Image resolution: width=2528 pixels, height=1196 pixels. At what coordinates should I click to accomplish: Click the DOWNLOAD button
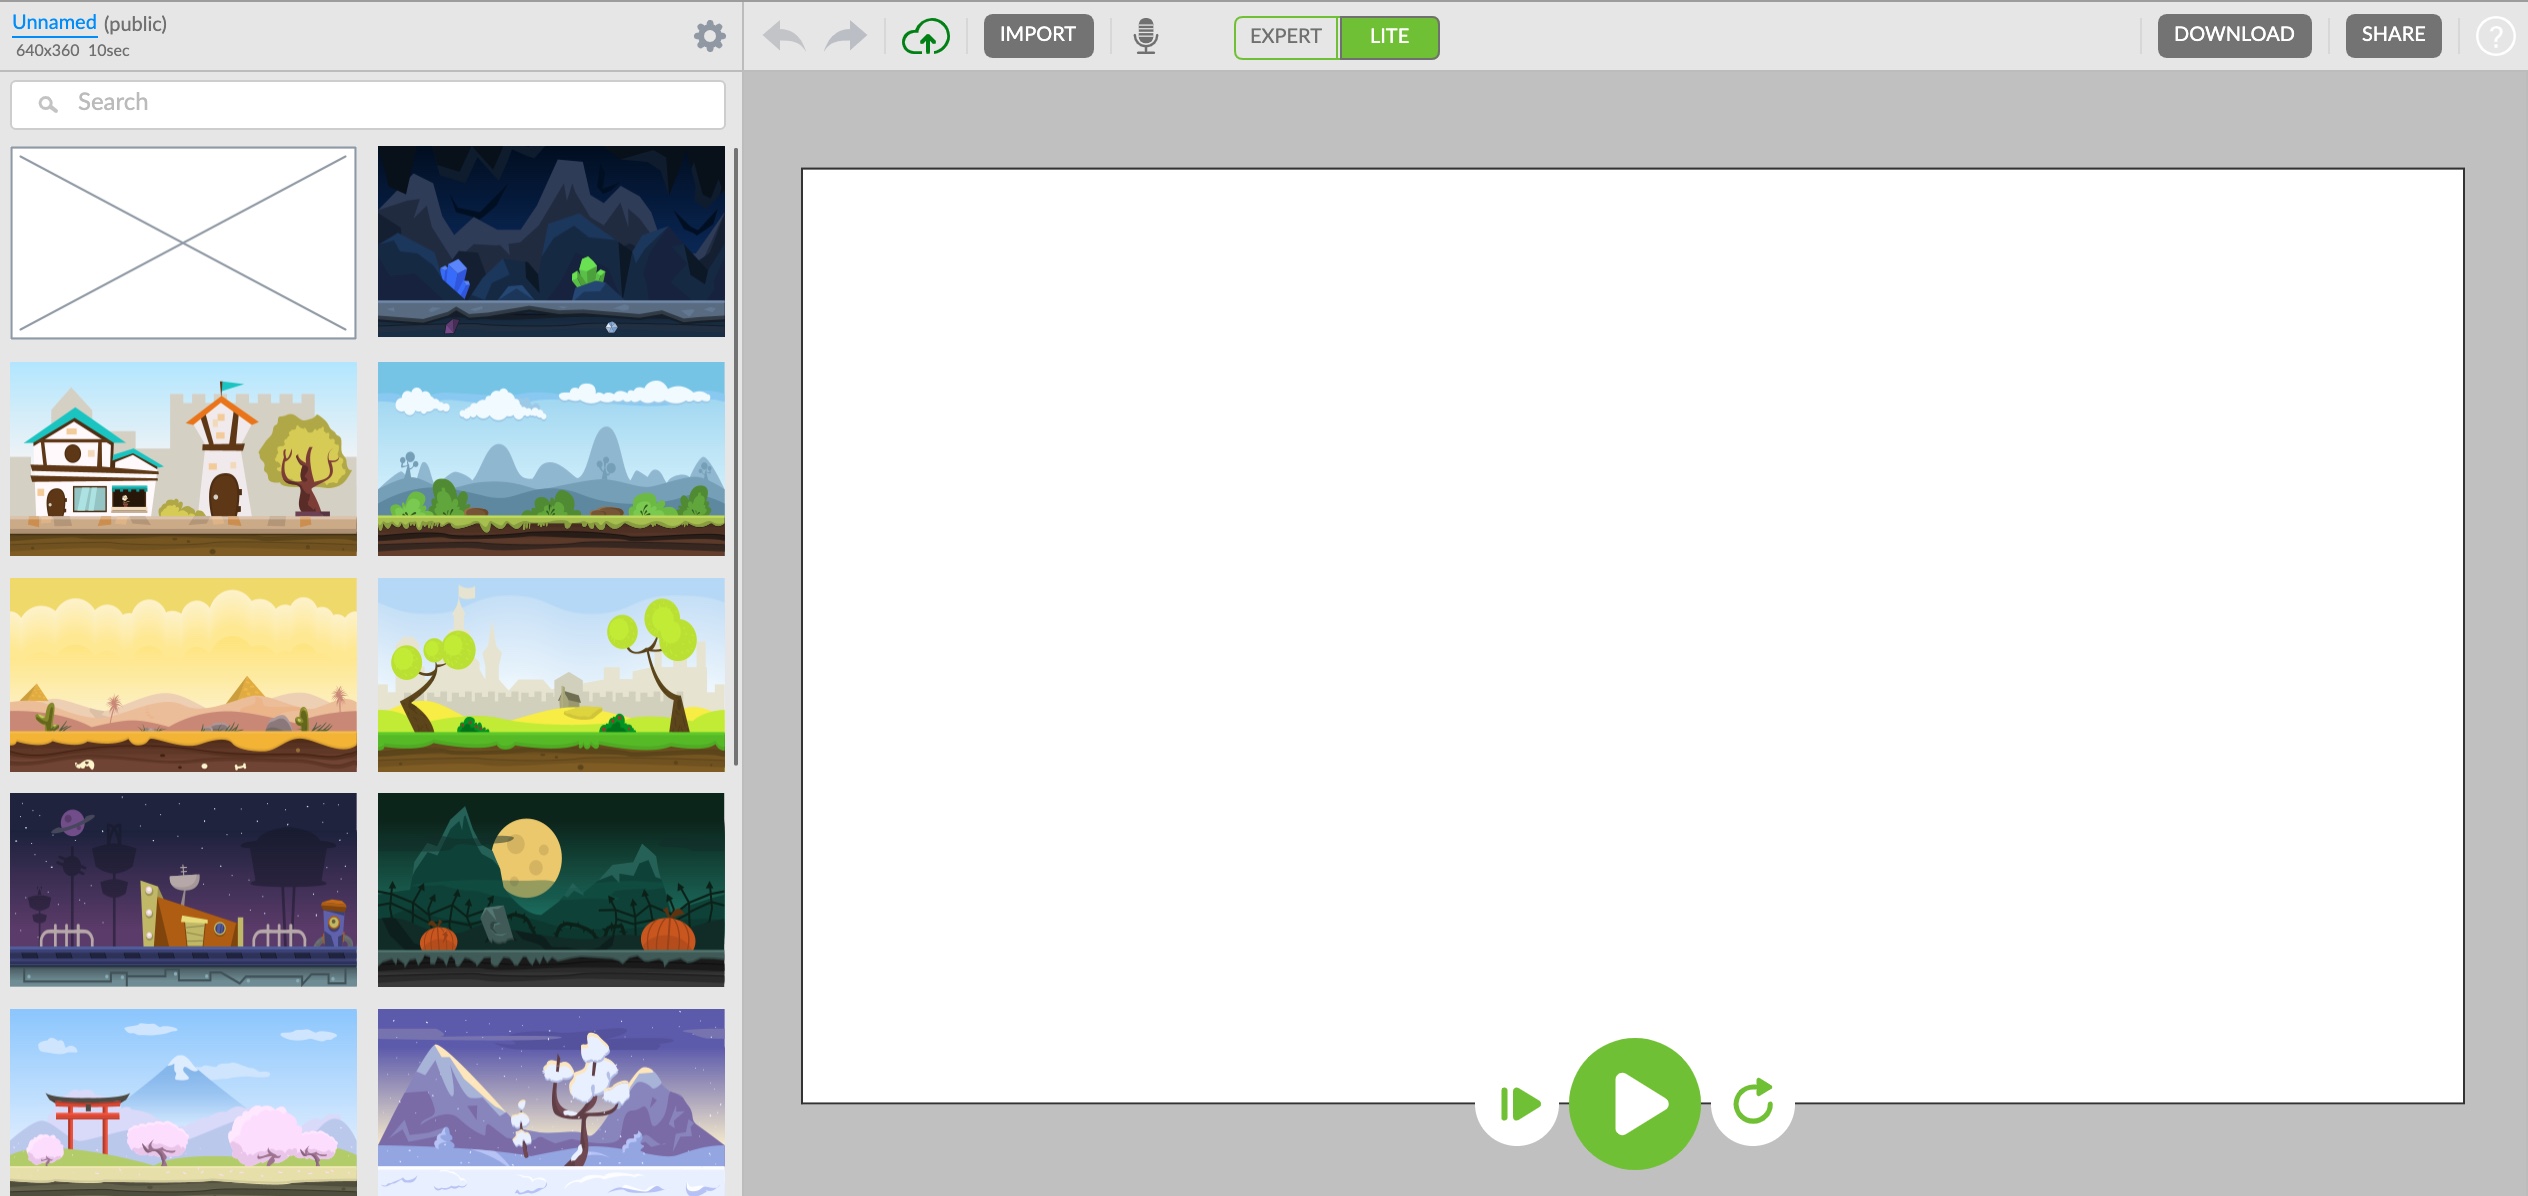tap(2234, 35)
